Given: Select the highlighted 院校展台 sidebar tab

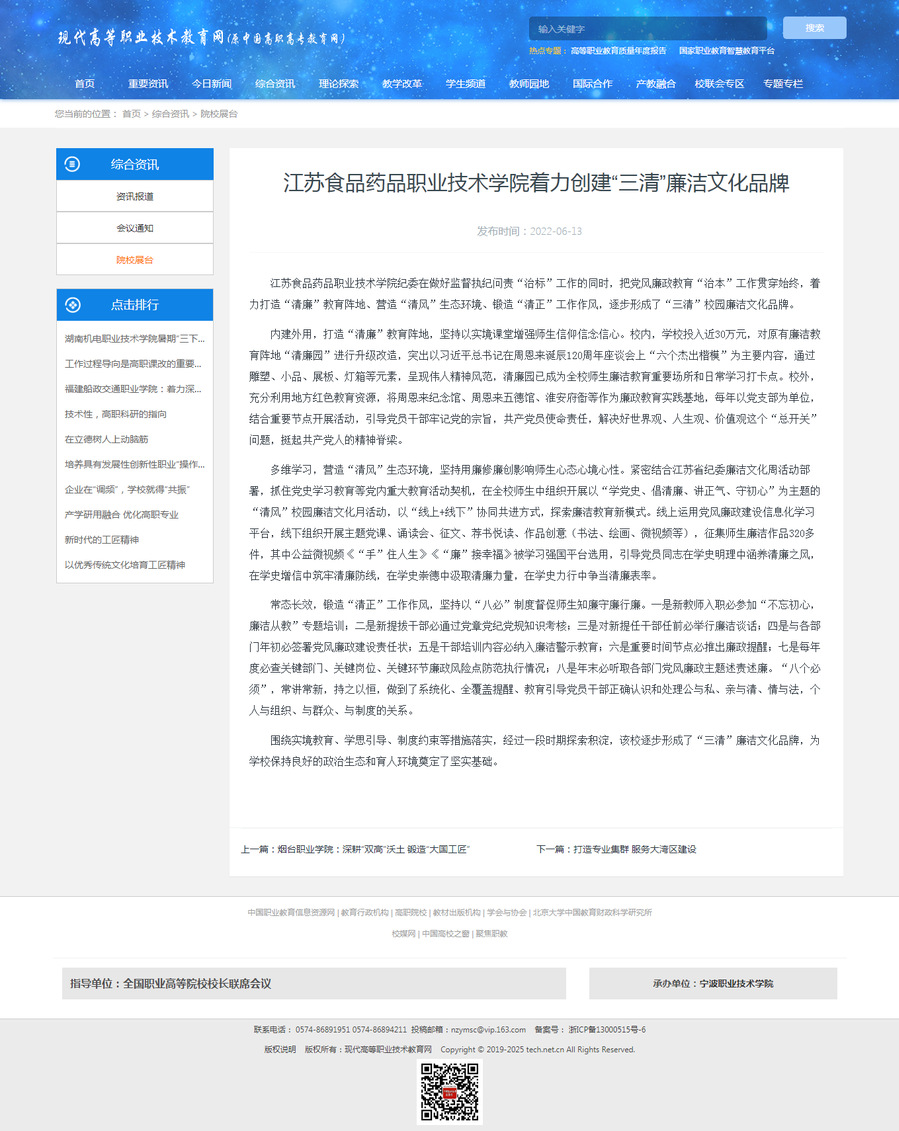Looking at the screenshot, I should pyautogui.click(x=135, y=260).
